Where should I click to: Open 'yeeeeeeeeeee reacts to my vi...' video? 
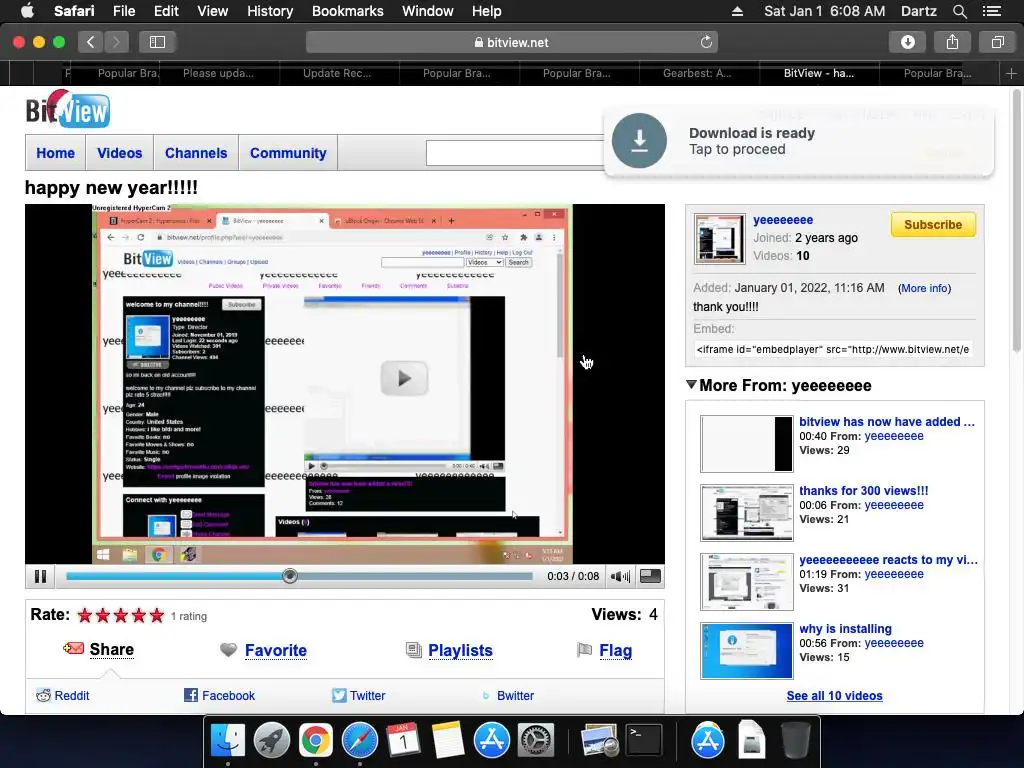(x=888, y=560)
